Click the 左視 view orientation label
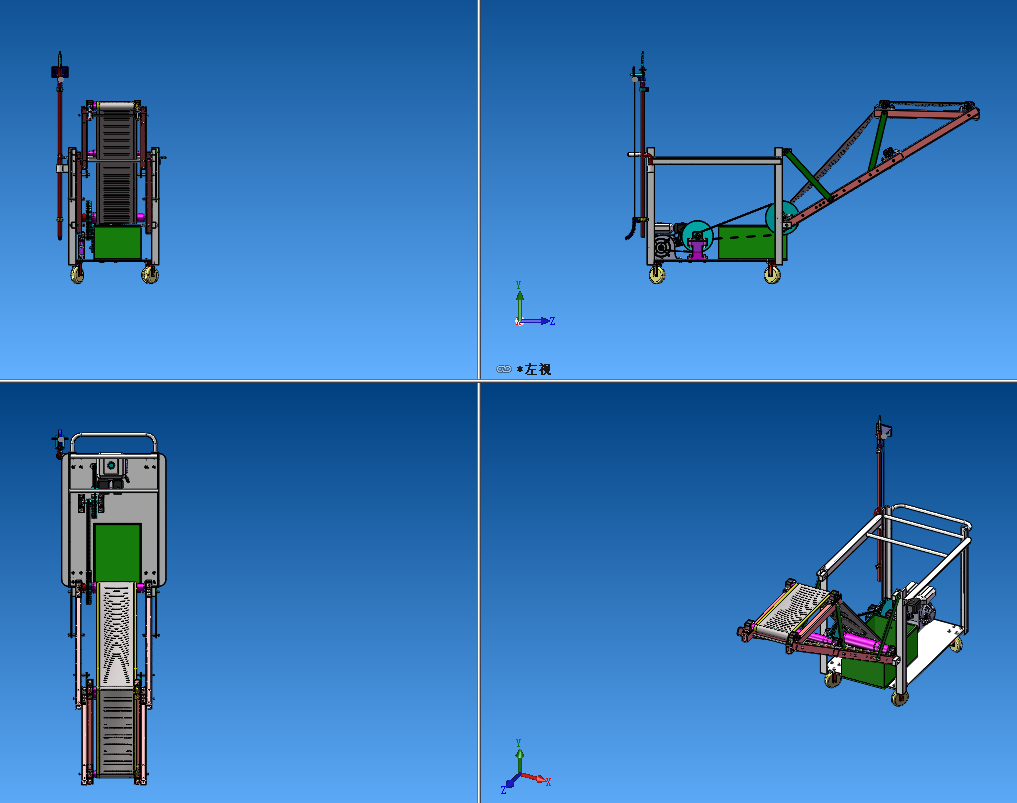 coord(536,370)
